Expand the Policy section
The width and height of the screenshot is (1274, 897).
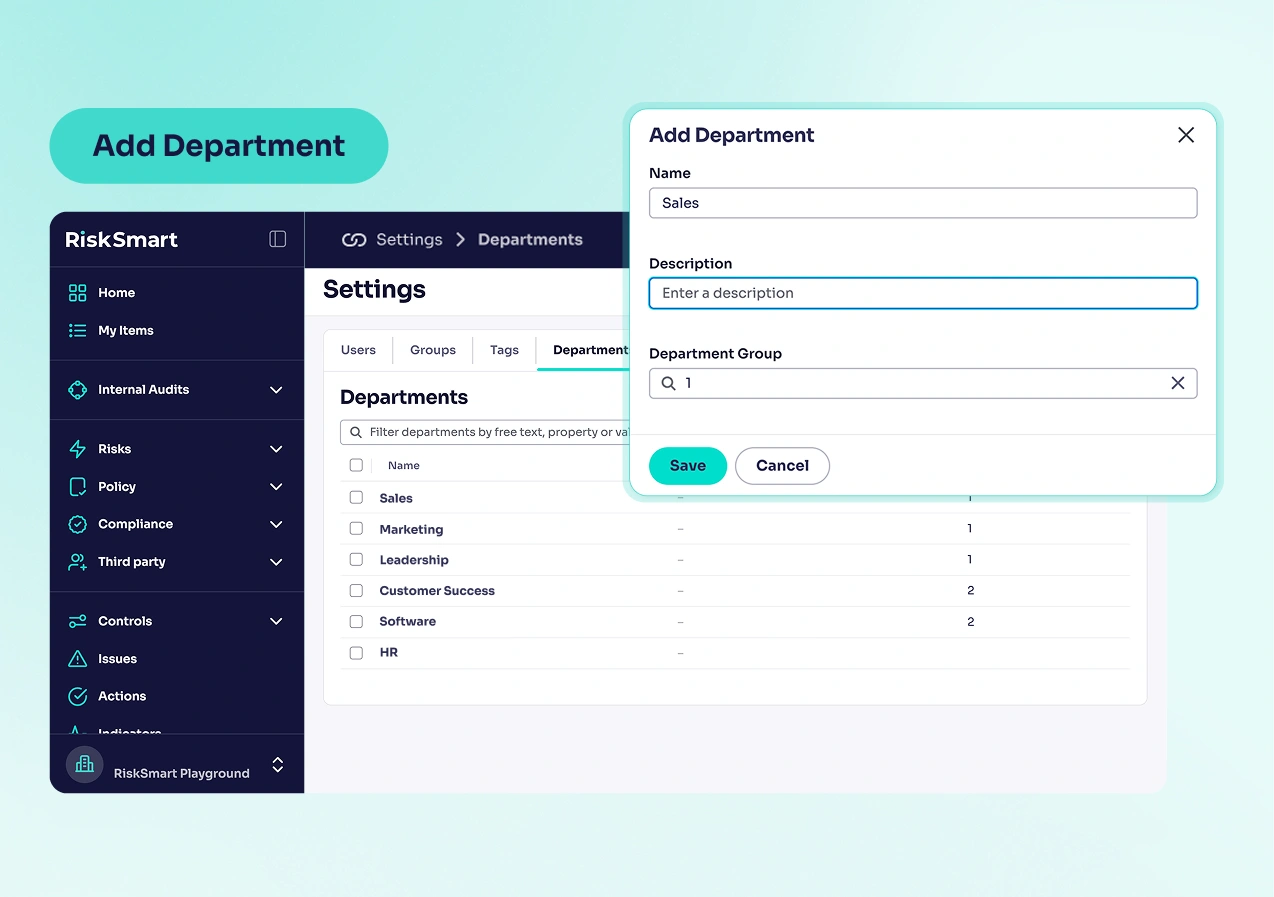276,486
